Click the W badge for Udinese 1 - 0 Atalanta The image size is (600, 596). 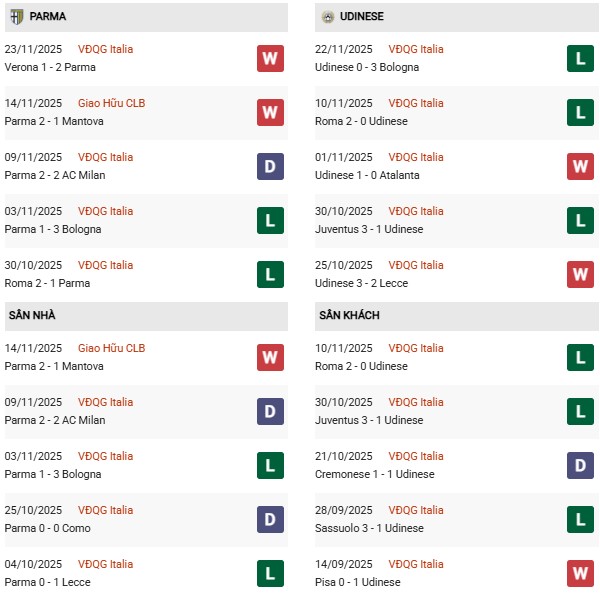click(580, 166)
